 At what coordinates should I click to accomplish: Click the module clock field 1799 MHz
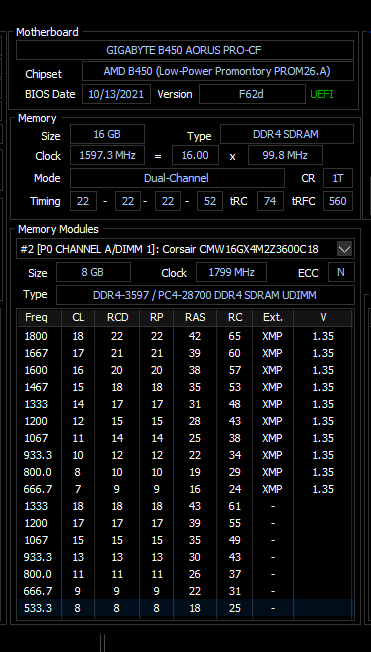(x=231, y=272)
